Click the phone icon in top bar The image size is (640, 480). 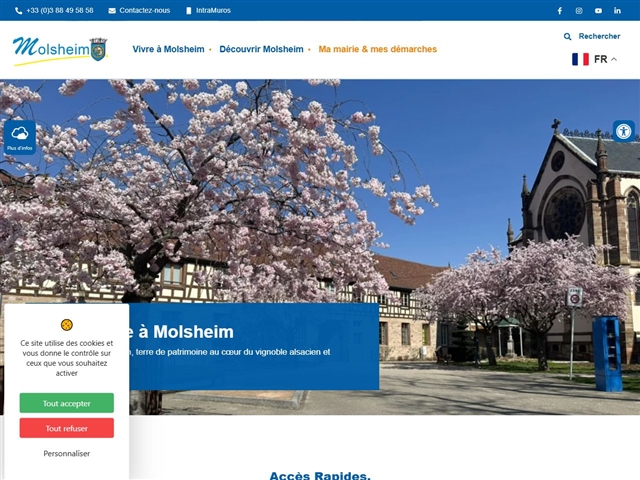[18, 11]
